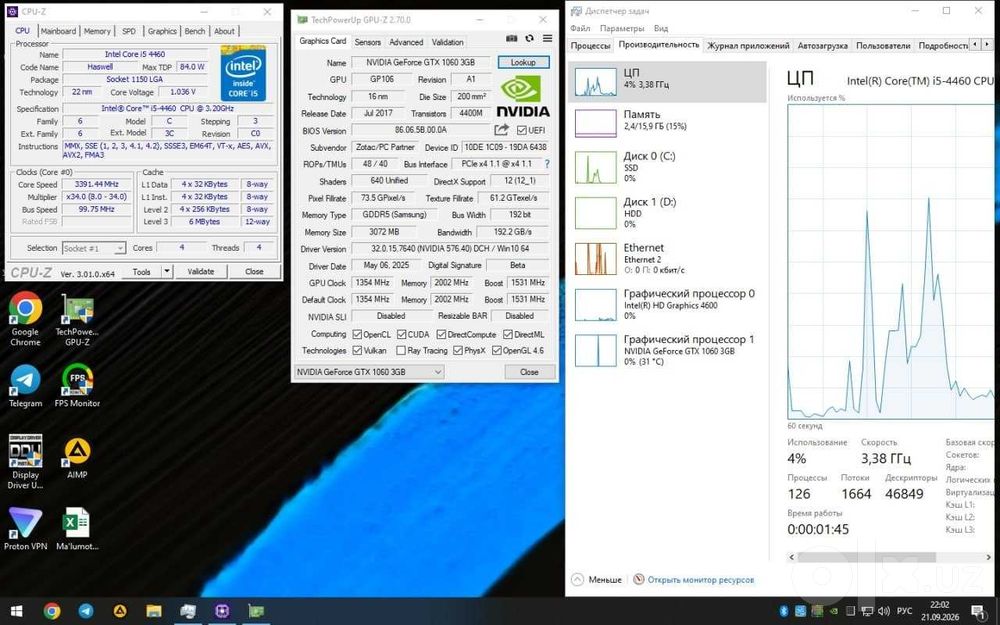The image size is (1000, 625).
Task: Click the Bluetooth tray icon
Action: [x=784, y=611]
